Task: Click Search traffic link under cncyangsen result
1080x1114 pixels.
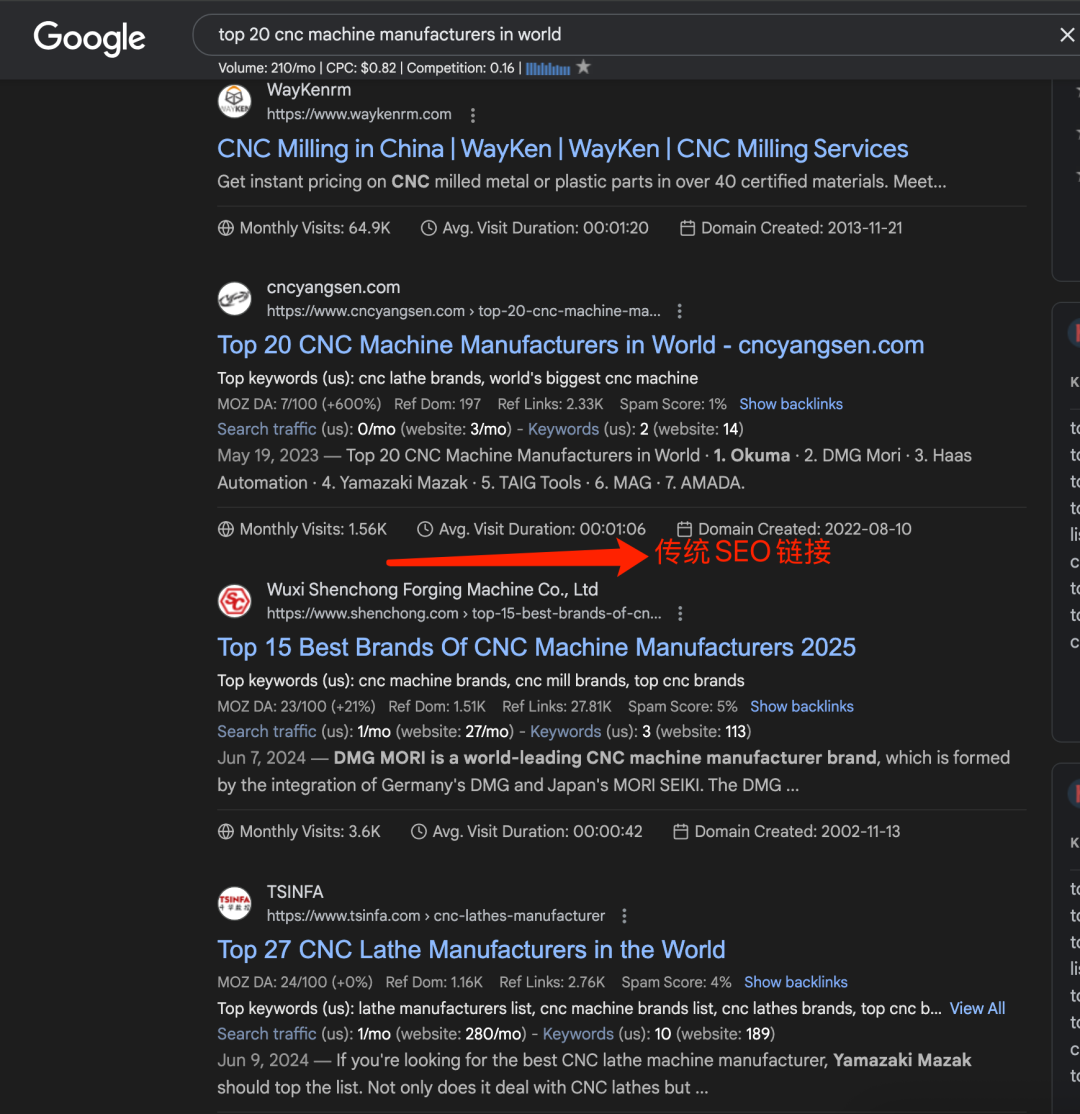Action: click(x=266, y=429)
